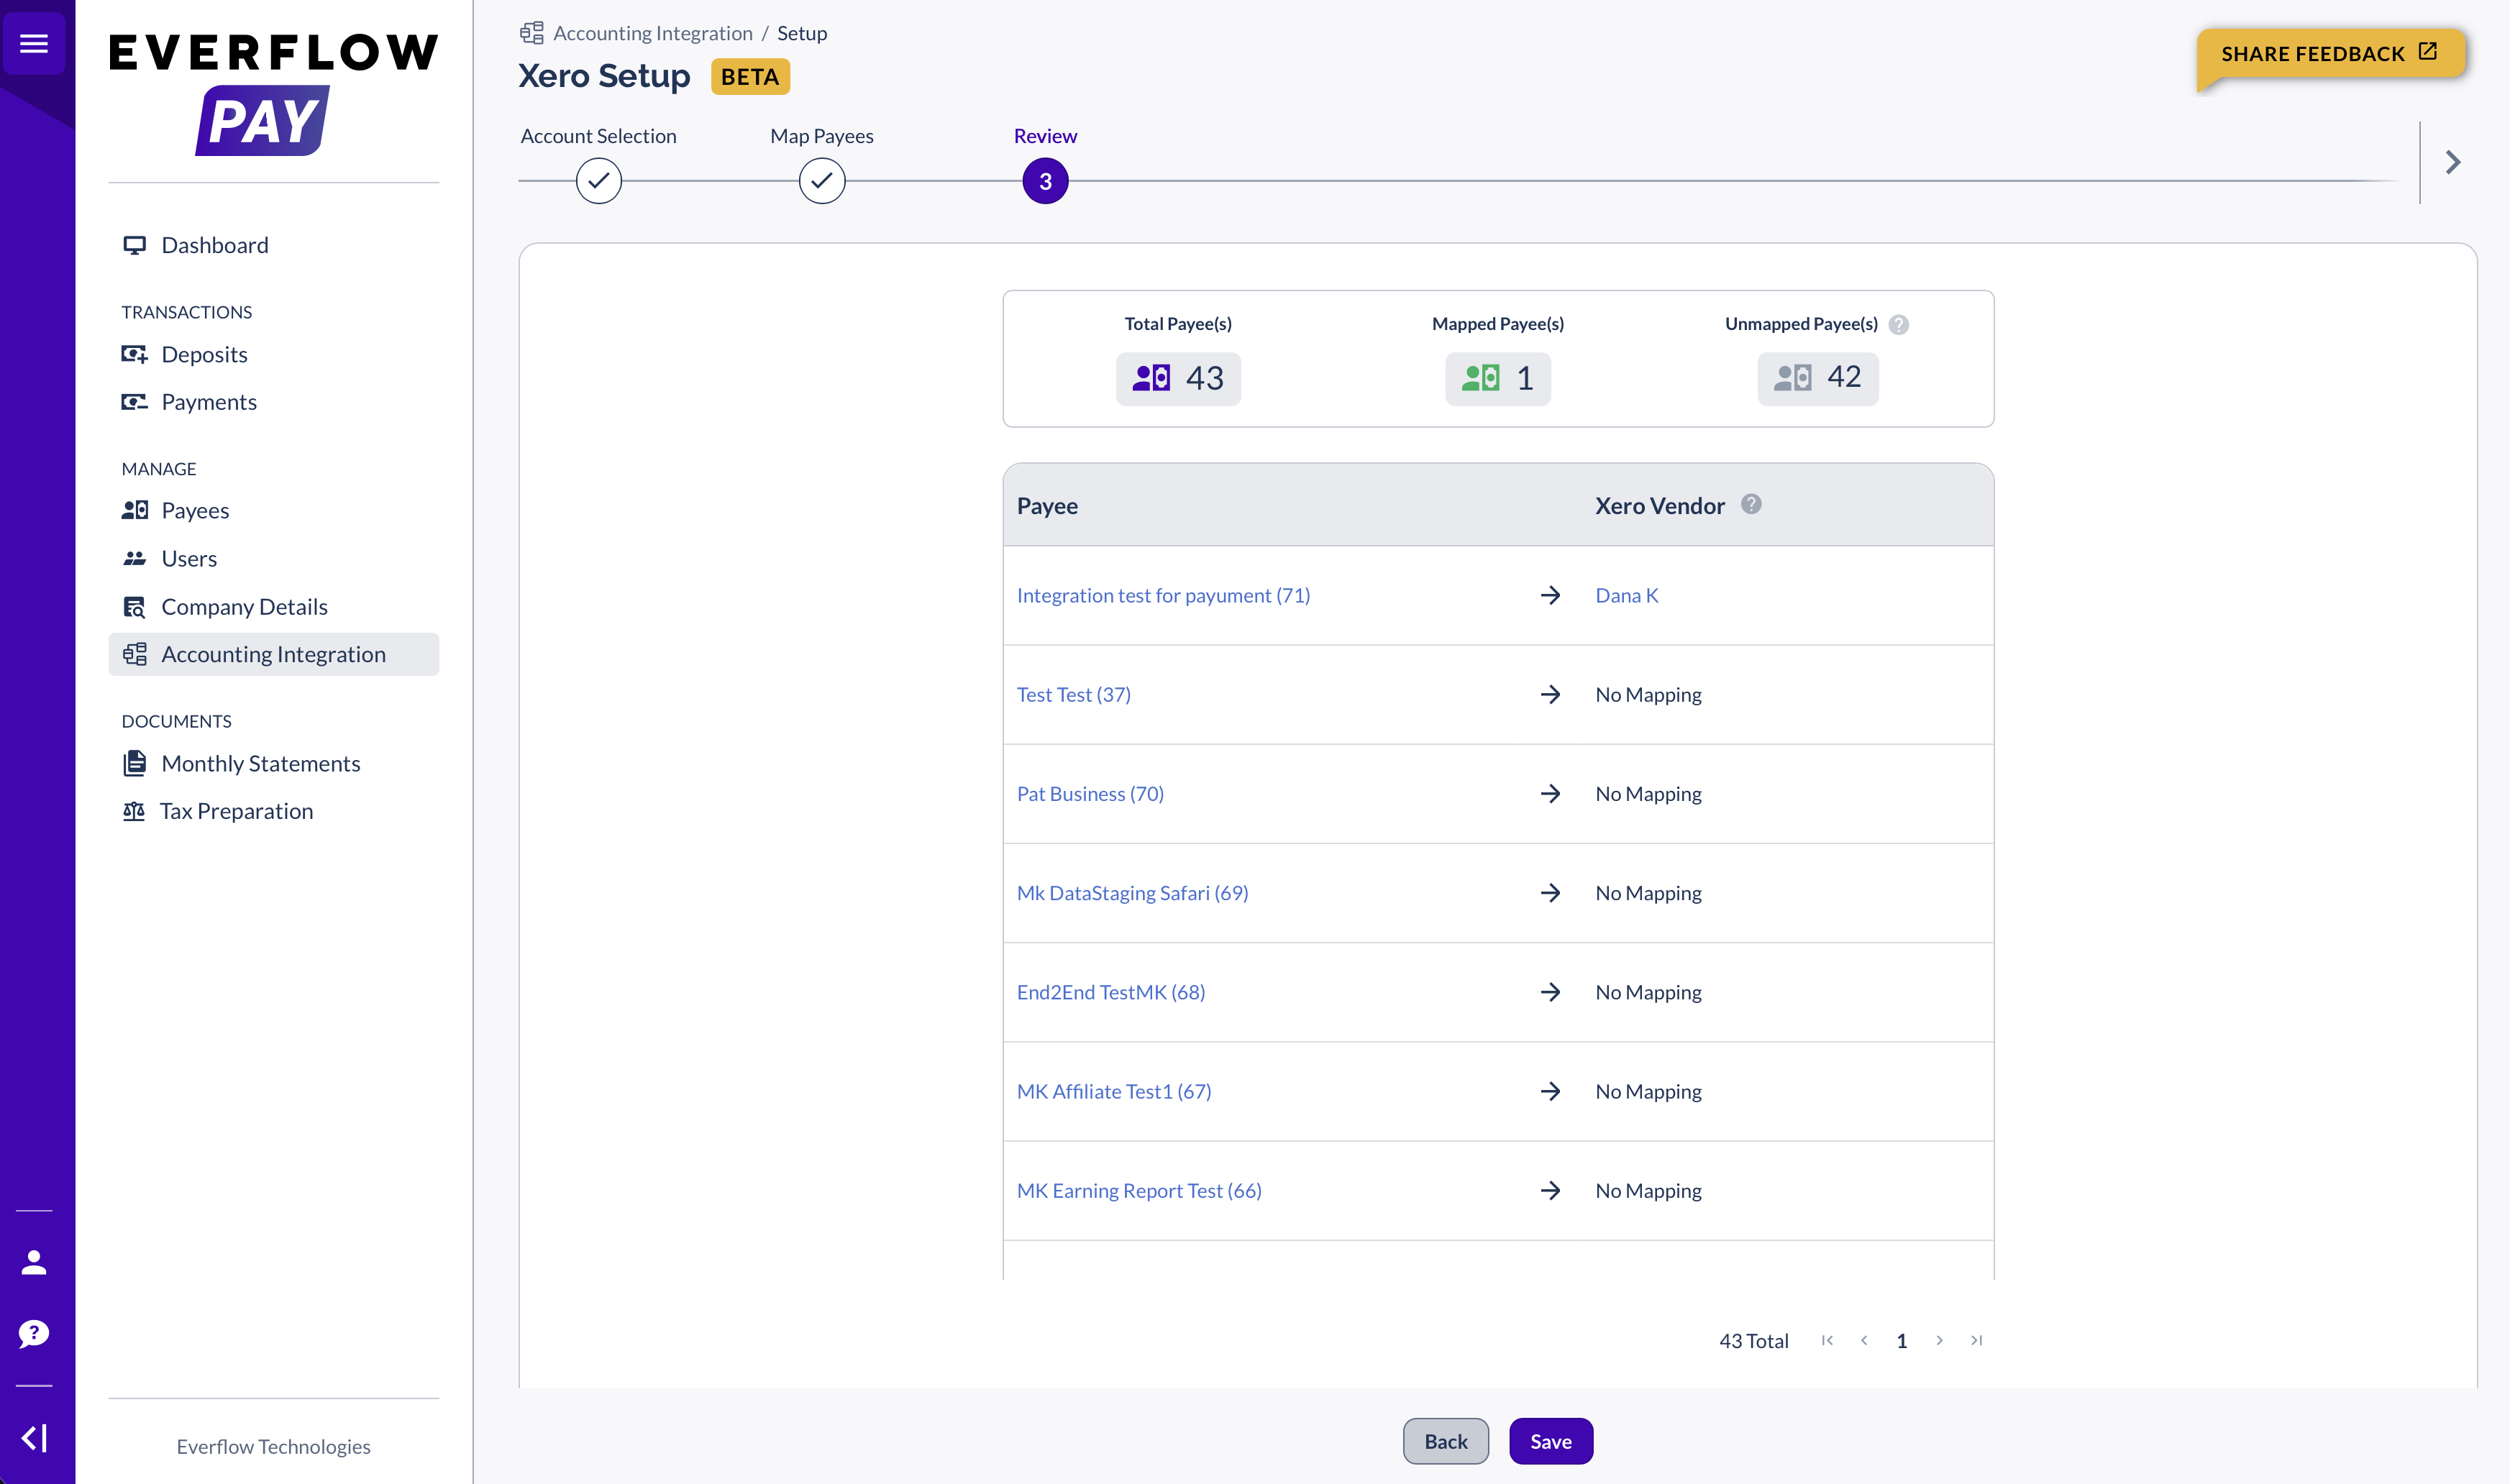Open the hamburger menu icon
Image resolution: width=2510 pixels, height=1484 pixels.
coord(34,43)
